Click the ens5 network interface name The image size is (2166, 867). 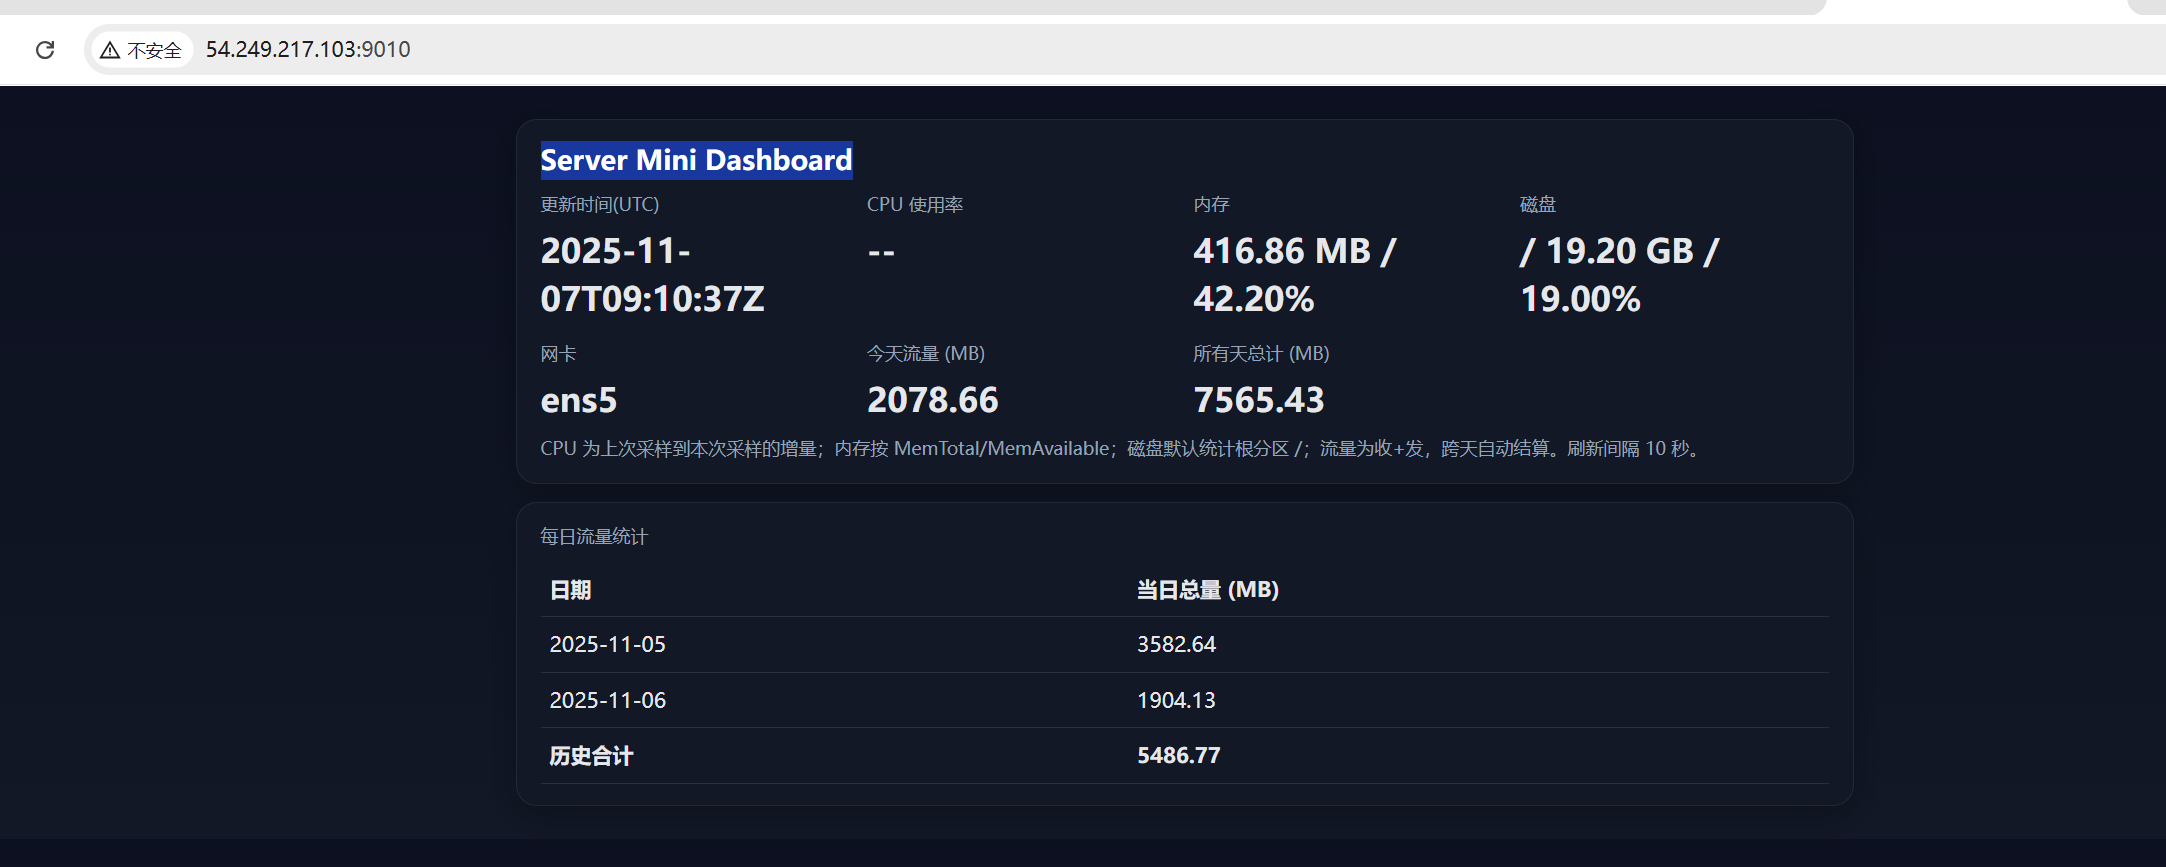click(579, 400)
